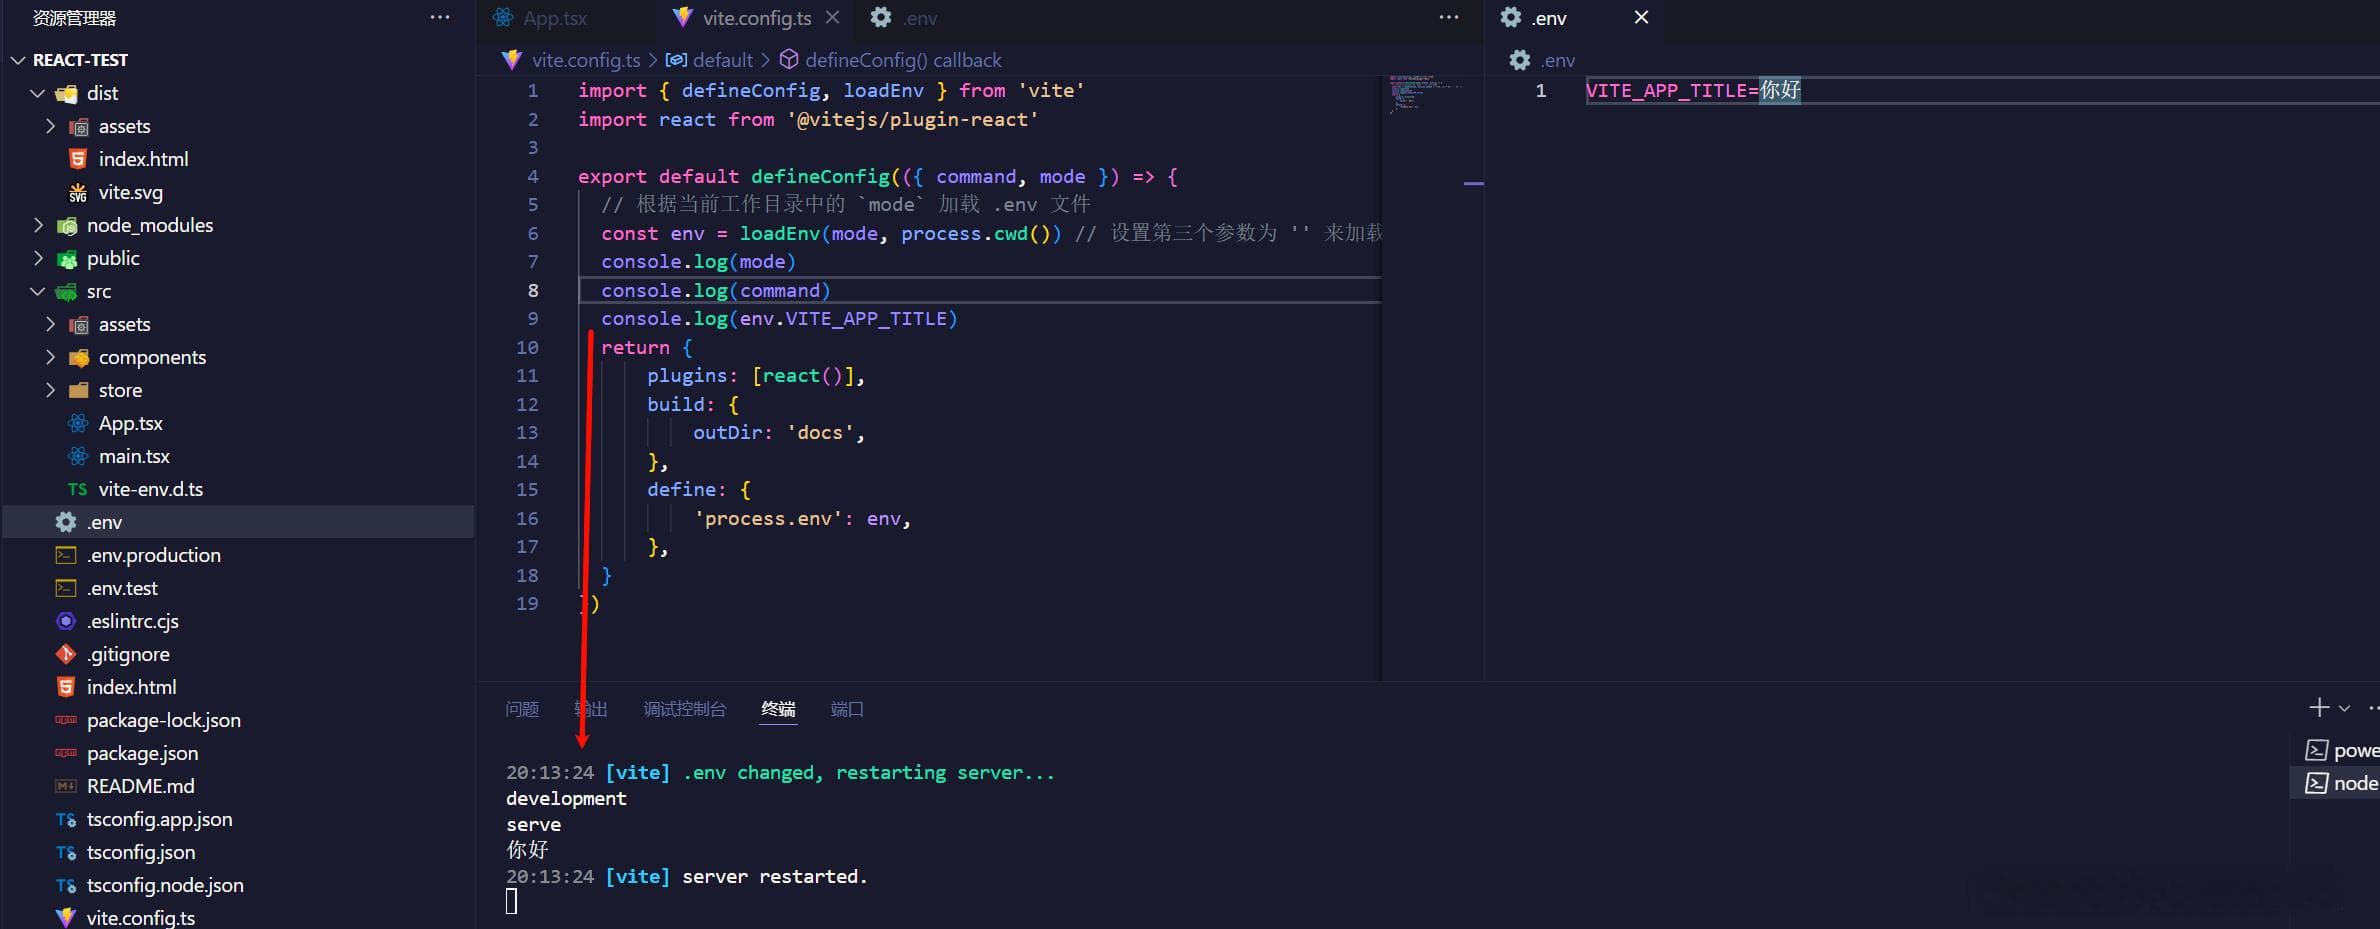Open package-lock.json file
Viewport: 2380px width, 929px height.
coord(163,720)
